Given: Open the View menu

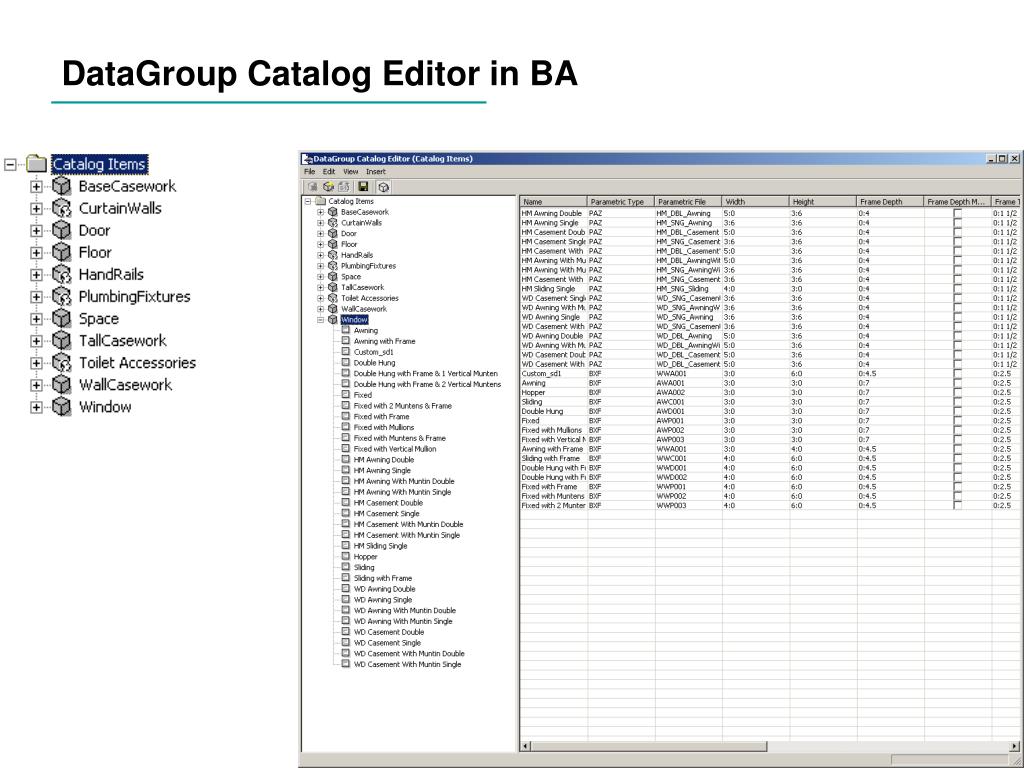Looking at the screenshot, I should click(x=351, y=172).
